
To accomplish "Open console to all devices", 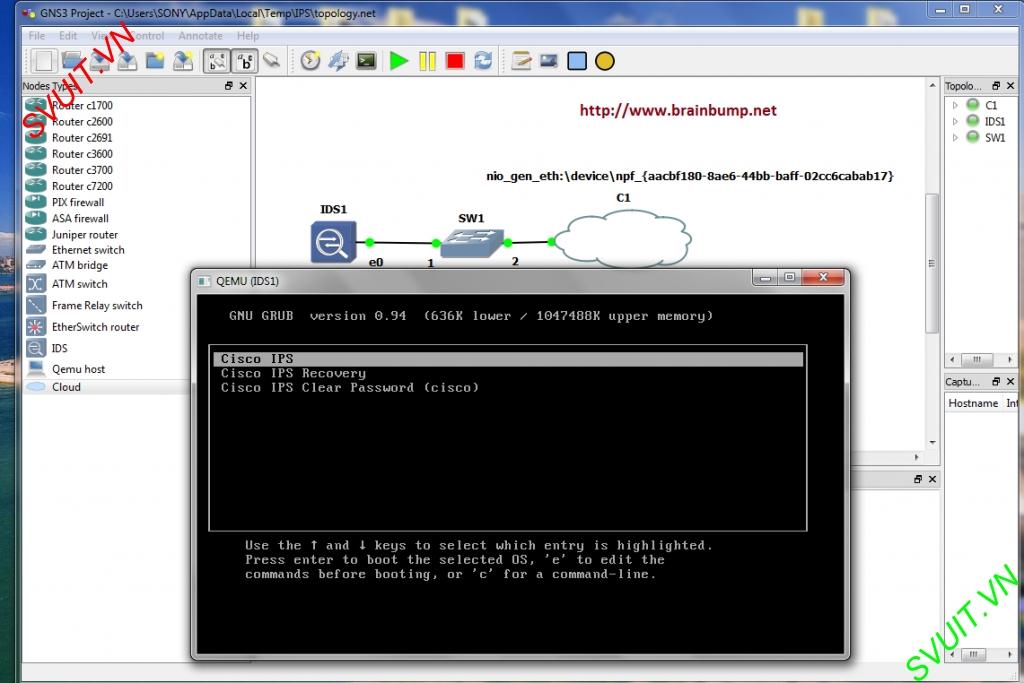I will pos(366,61).
